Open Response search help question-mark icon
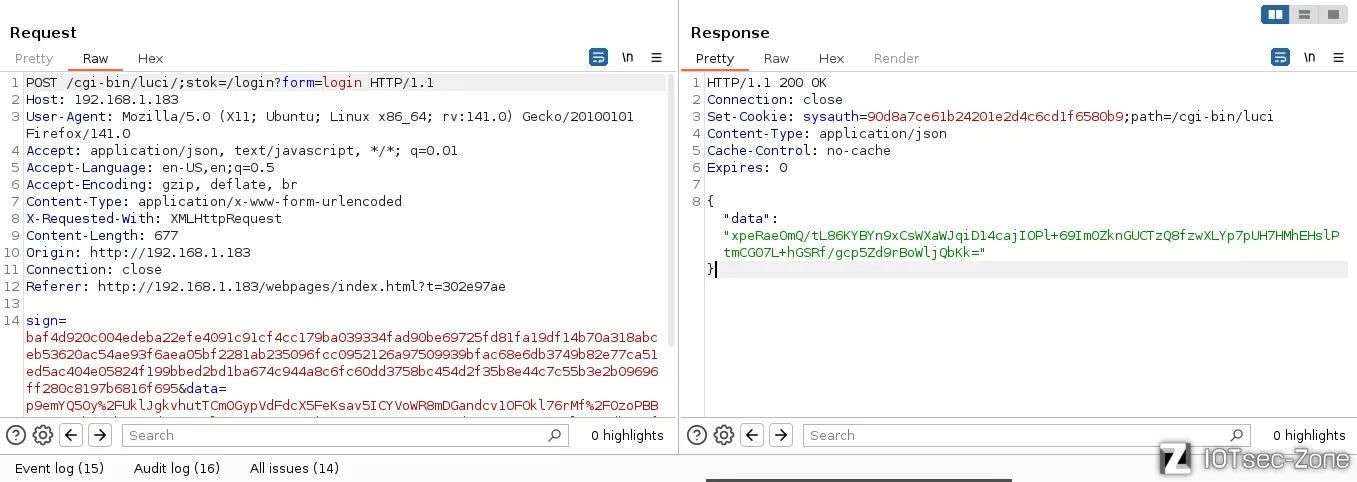This screenshot has height=482, width=1357. click(697, 435)
